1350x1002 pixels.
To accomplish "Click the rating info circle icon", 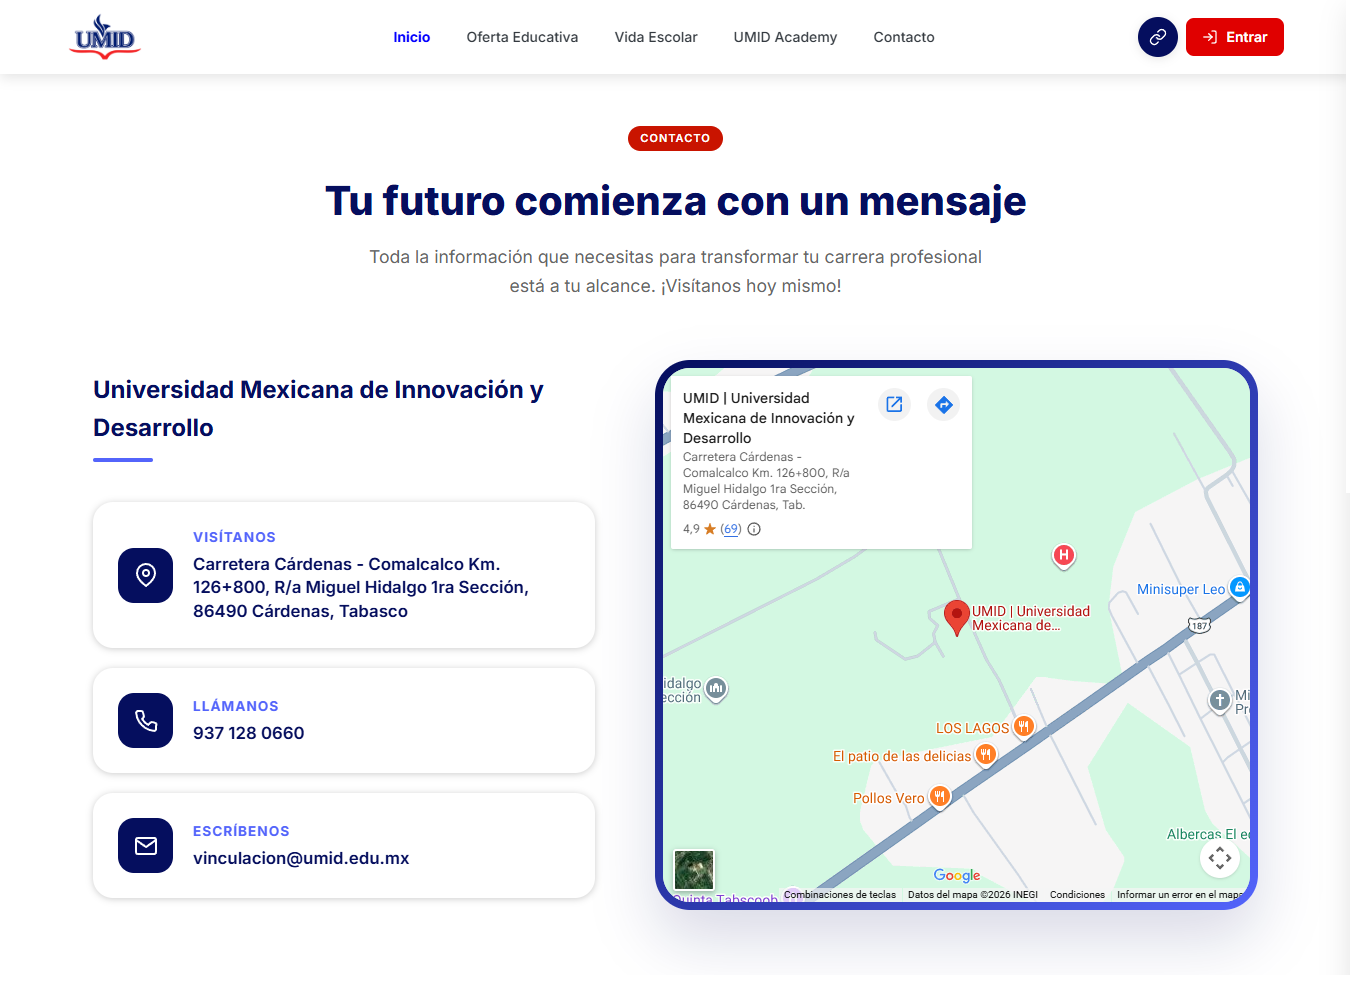I will pyautogui.click(x=754, y=529).
